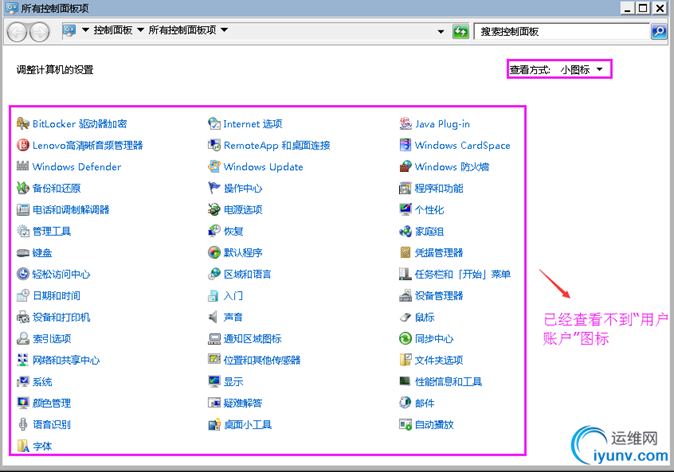Select 控制面板 breadcrumb in address bar
This screenshot has width=674, height=472.
click(x=113, y=30)
